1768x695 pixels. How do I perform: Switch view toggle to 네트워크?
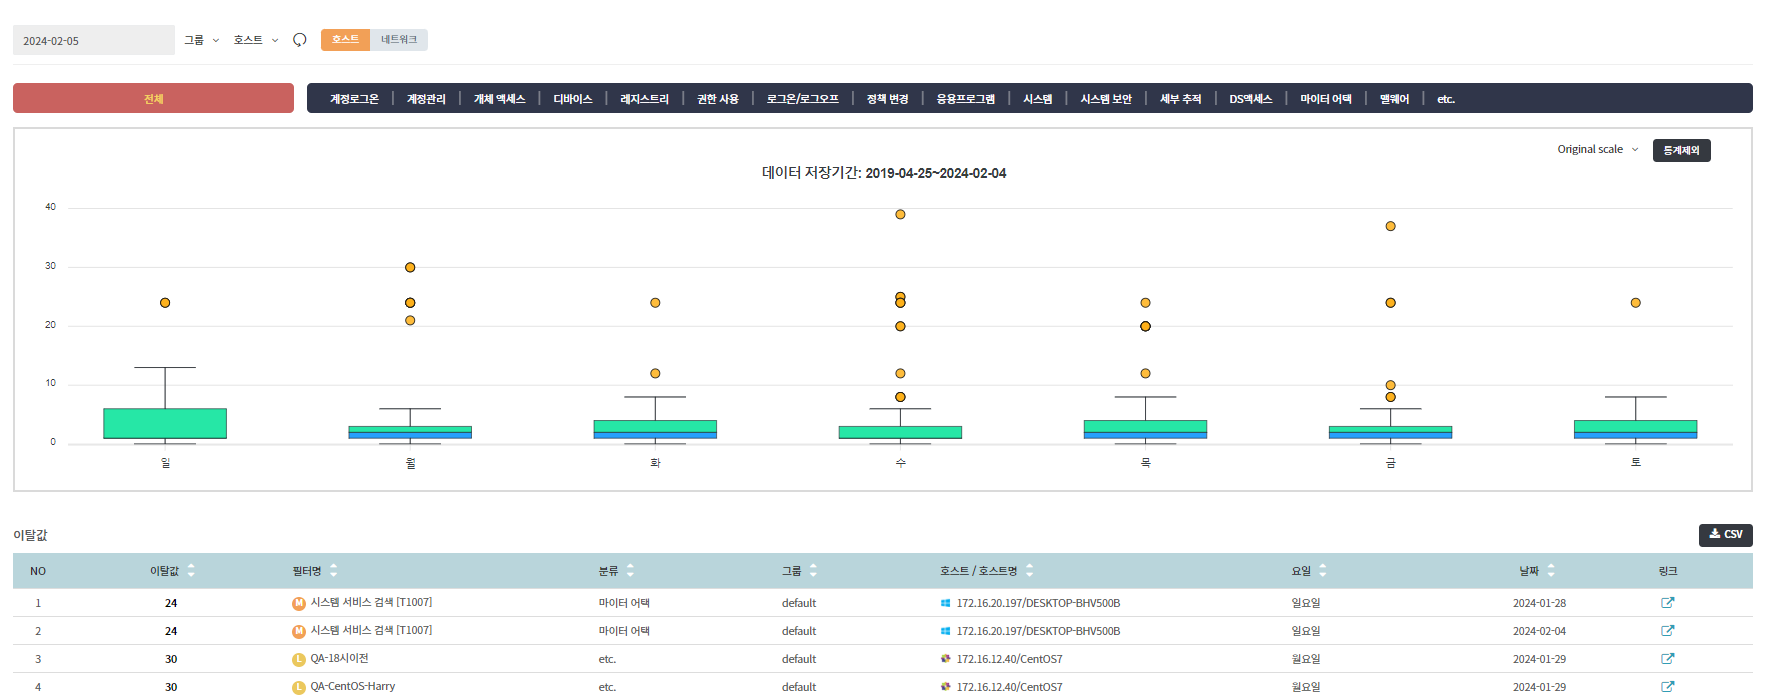tap(399, 40)
